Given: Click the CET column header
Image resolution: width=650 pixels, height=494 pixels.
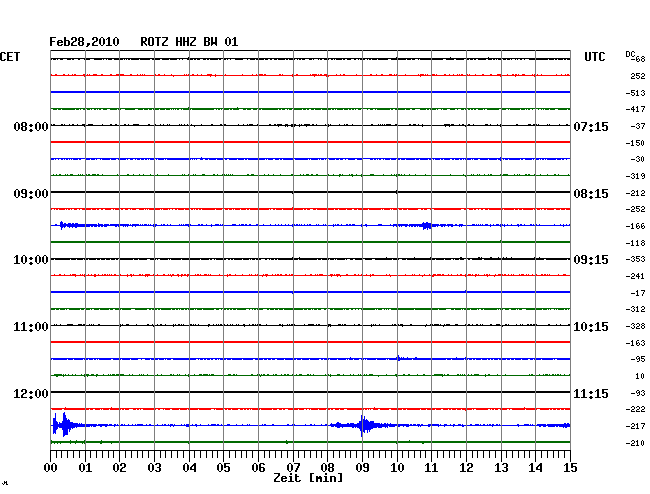Looking at the screenshot, I should click(x=10, y=57).
